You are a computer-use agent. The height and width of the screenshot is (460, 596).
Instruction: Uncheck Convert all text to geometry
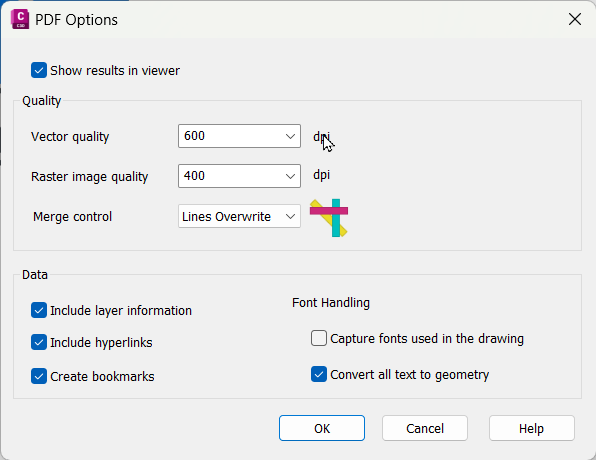319,374
